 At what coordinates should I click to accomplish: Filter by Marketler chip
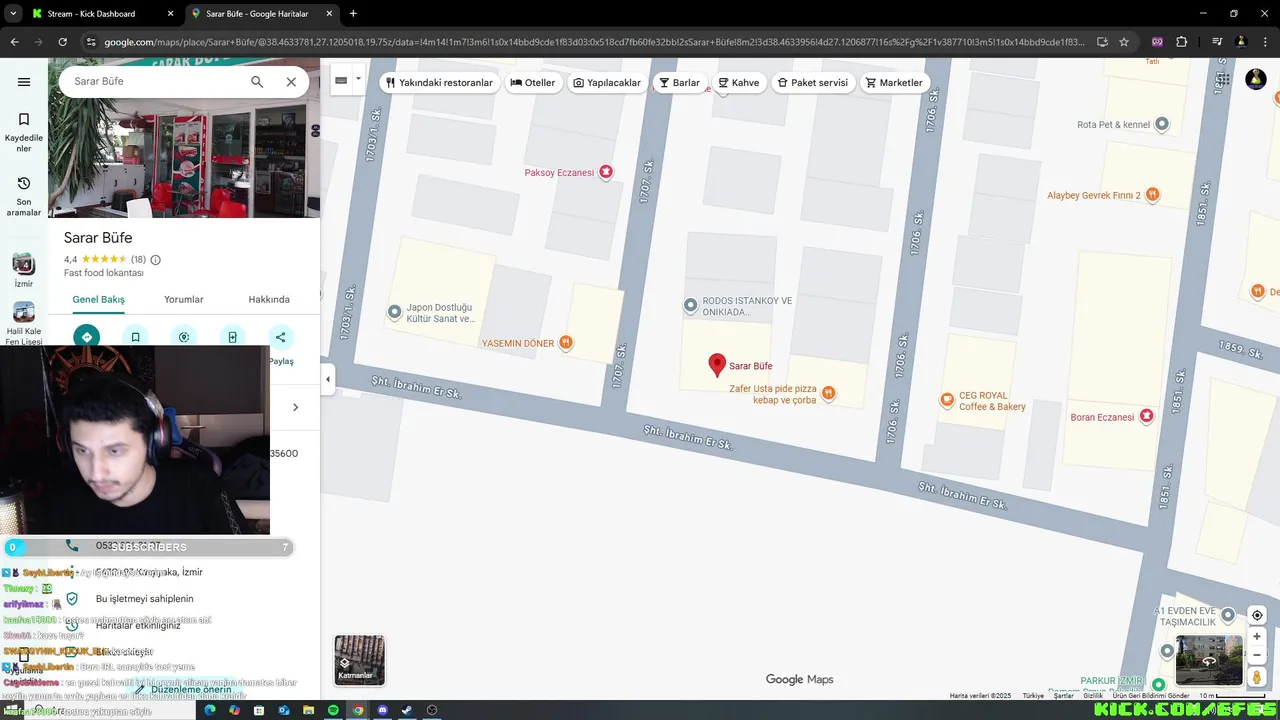[894, 83]
